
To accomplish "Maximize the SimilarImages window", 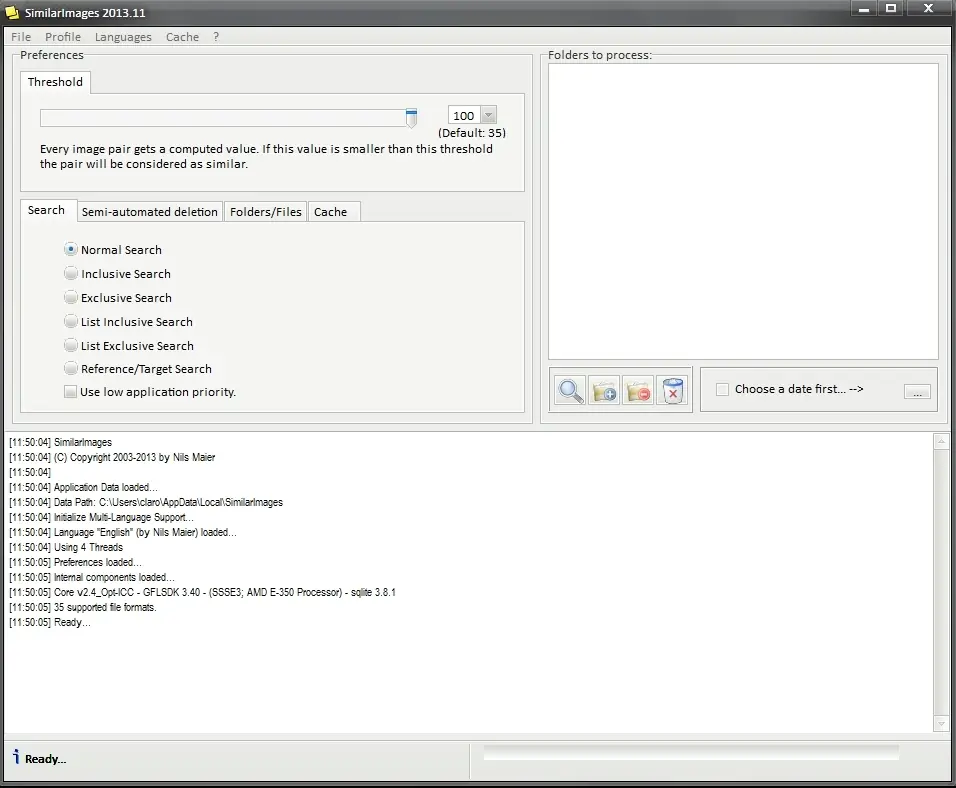I will [891, 9].
